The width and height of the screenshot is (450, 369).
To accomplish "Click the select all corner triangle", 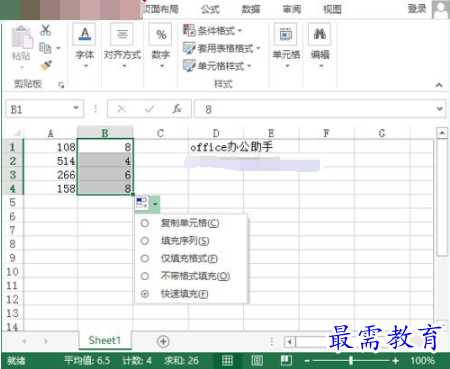I will pyautogui.click(x=17, y=133).
